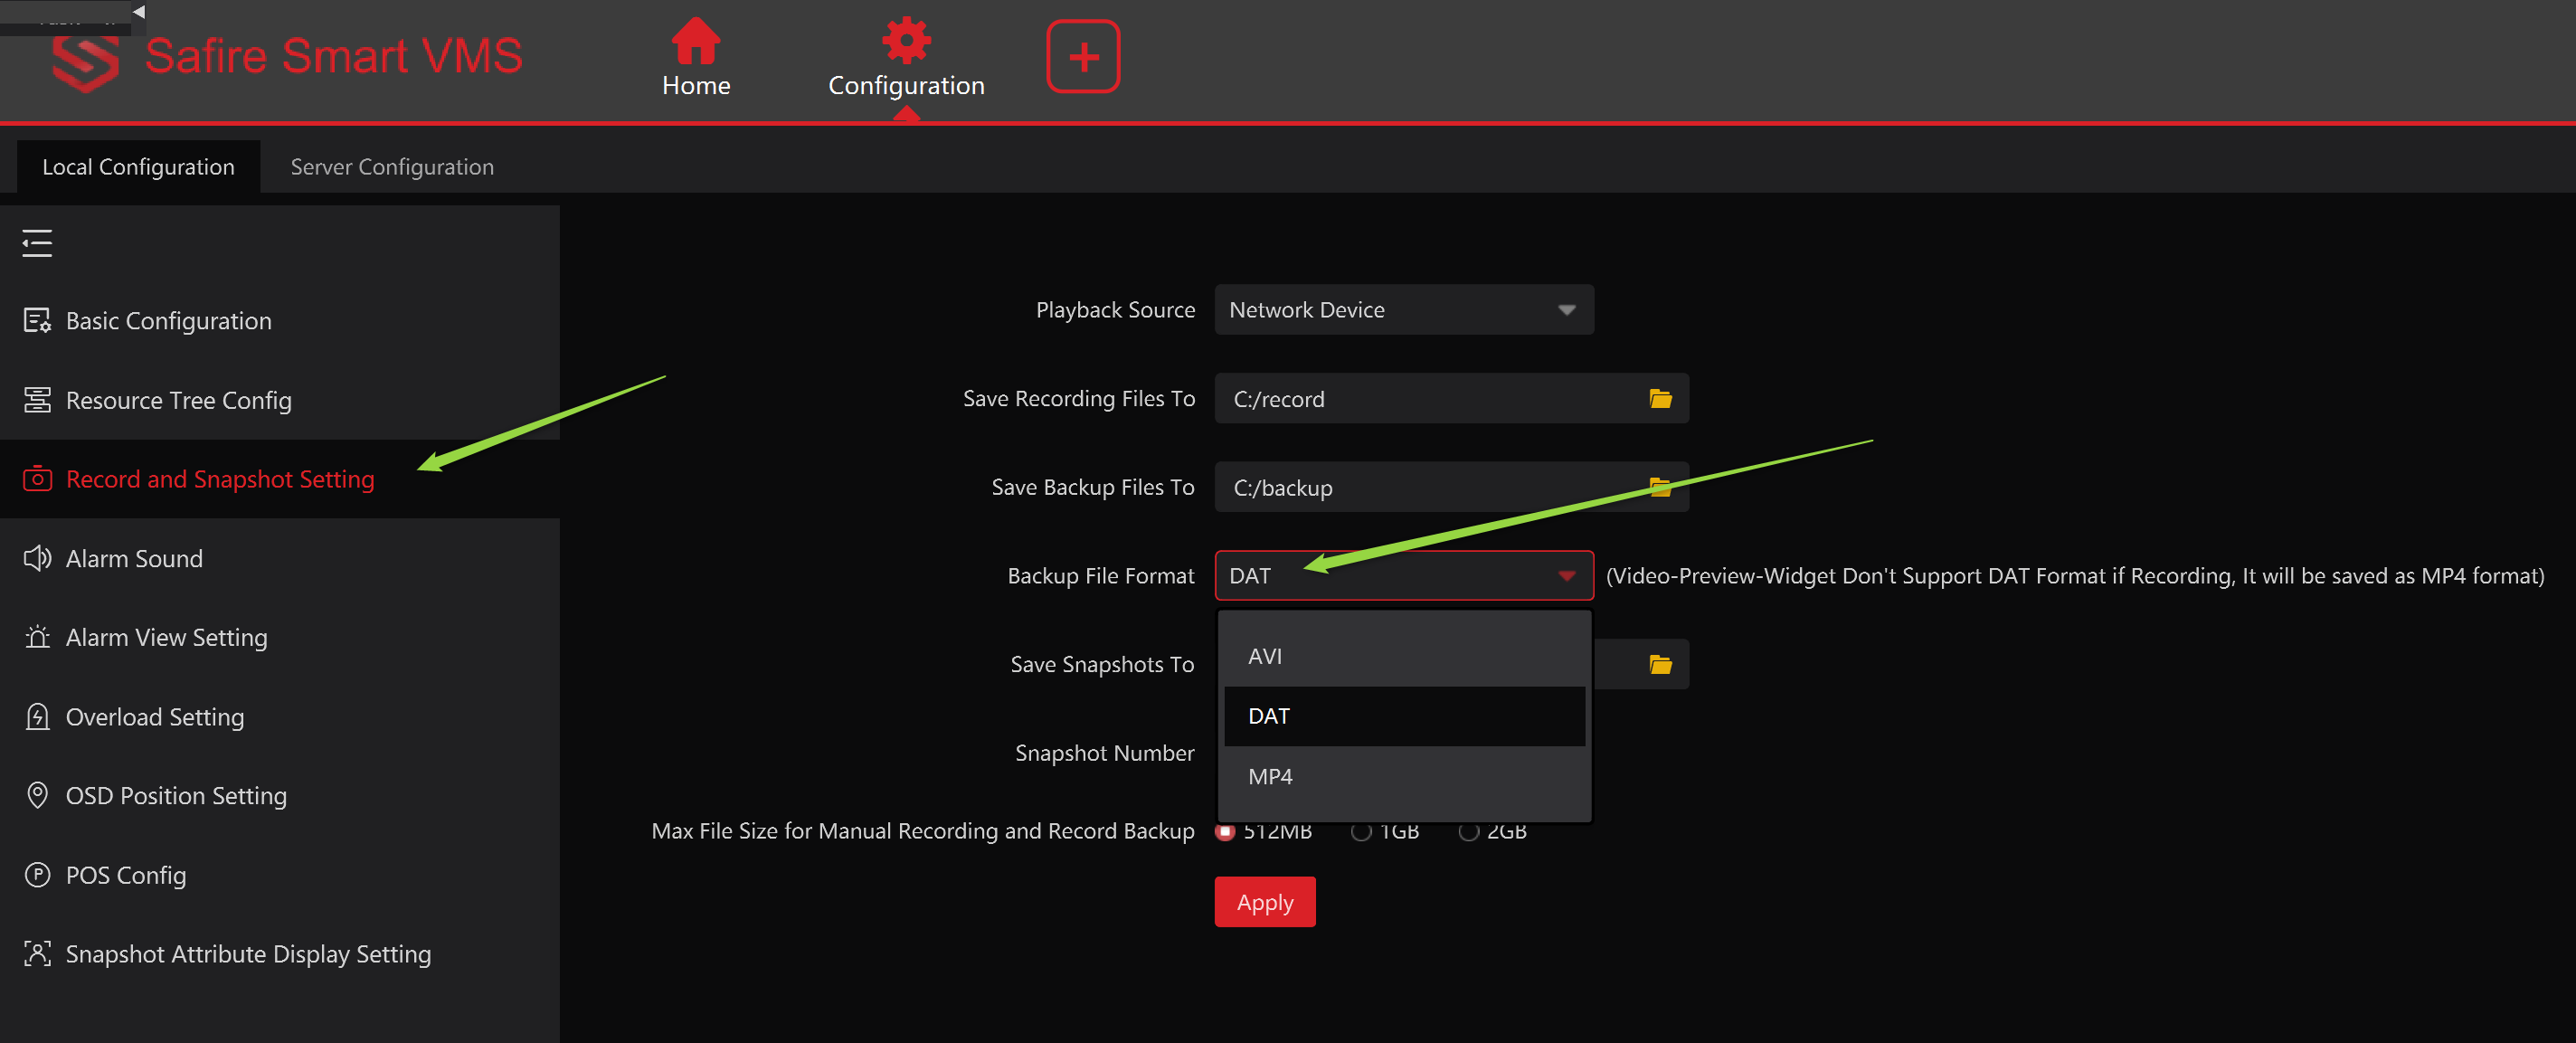Click the Backup File Format label

coord(1101,576)
